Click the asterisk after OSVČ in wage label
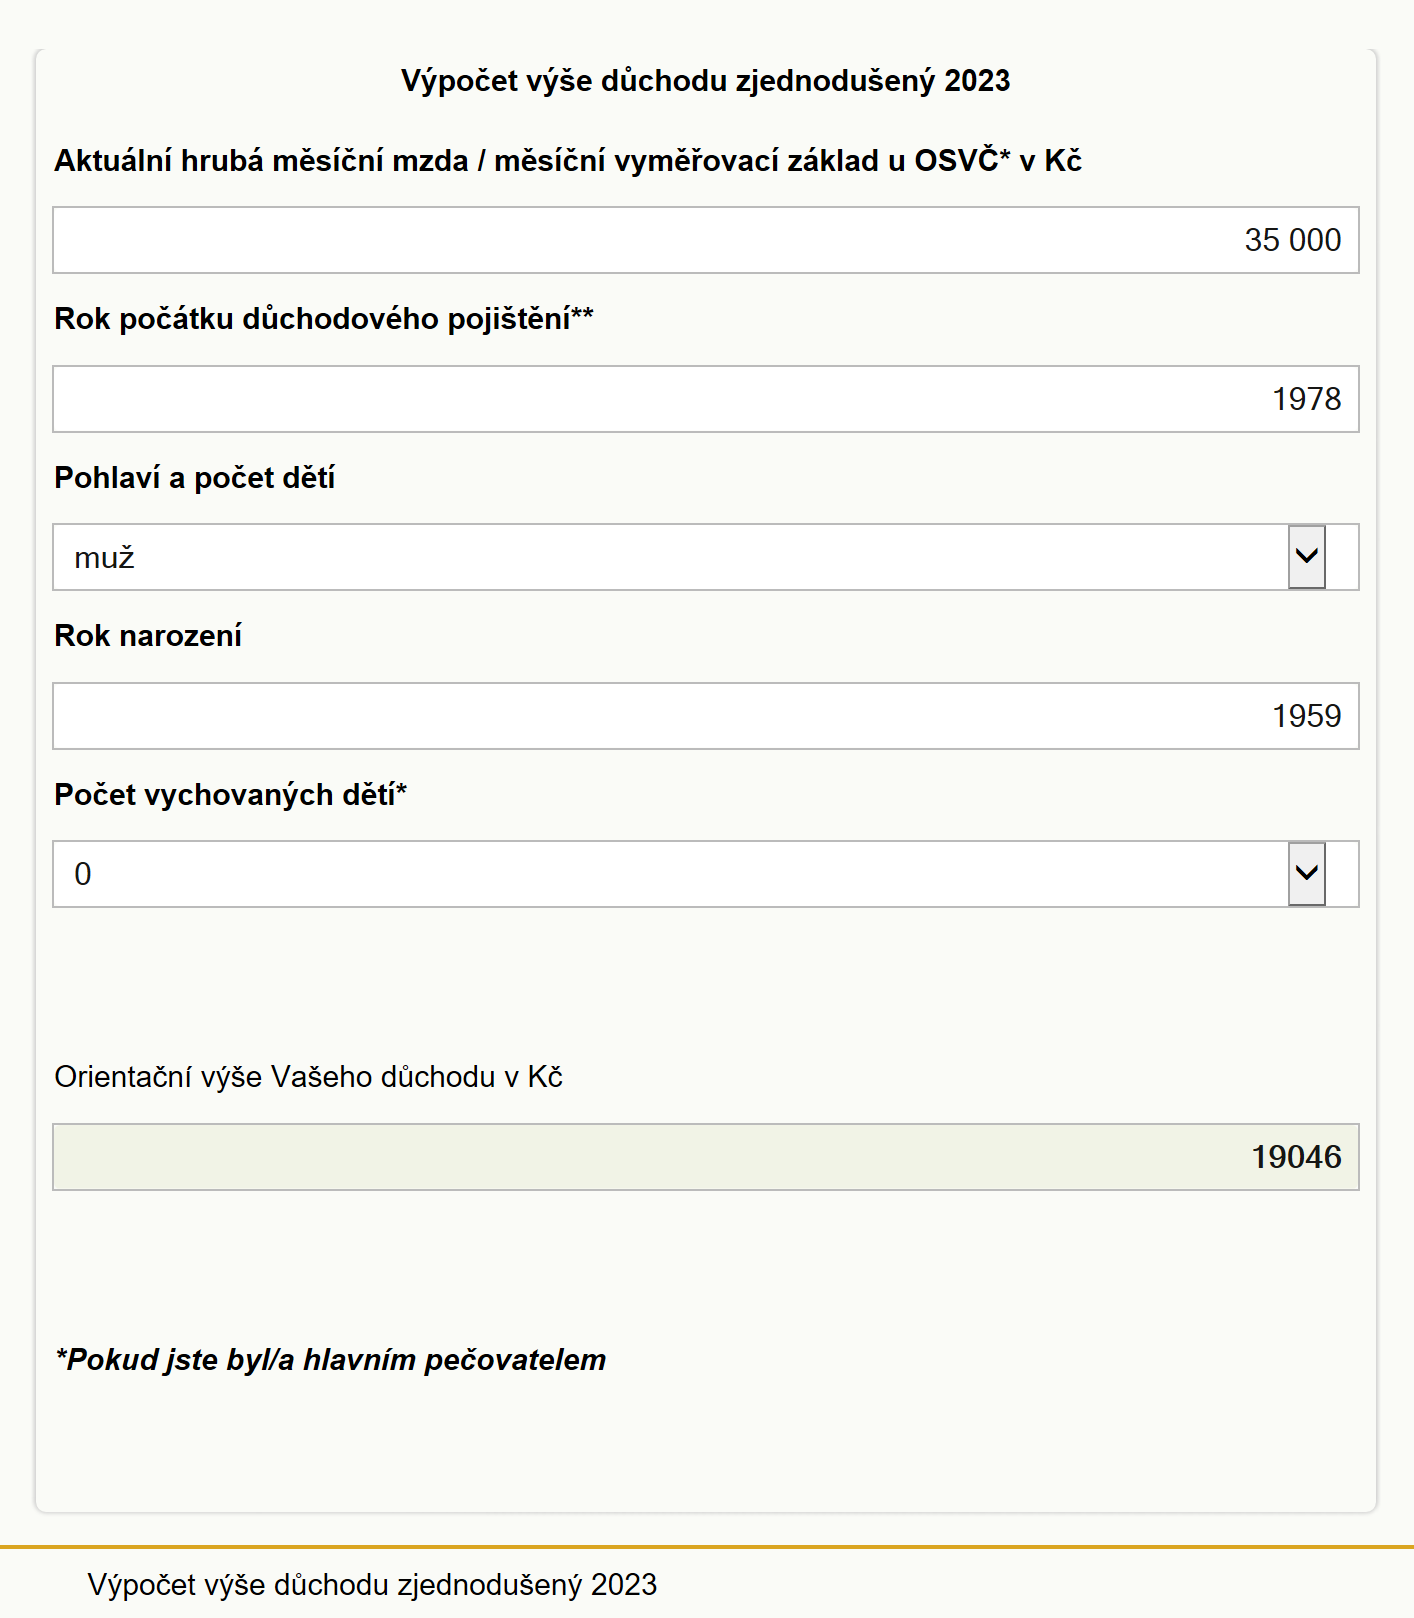Screen dimensions: 1414x1618 click(1005, 154)
